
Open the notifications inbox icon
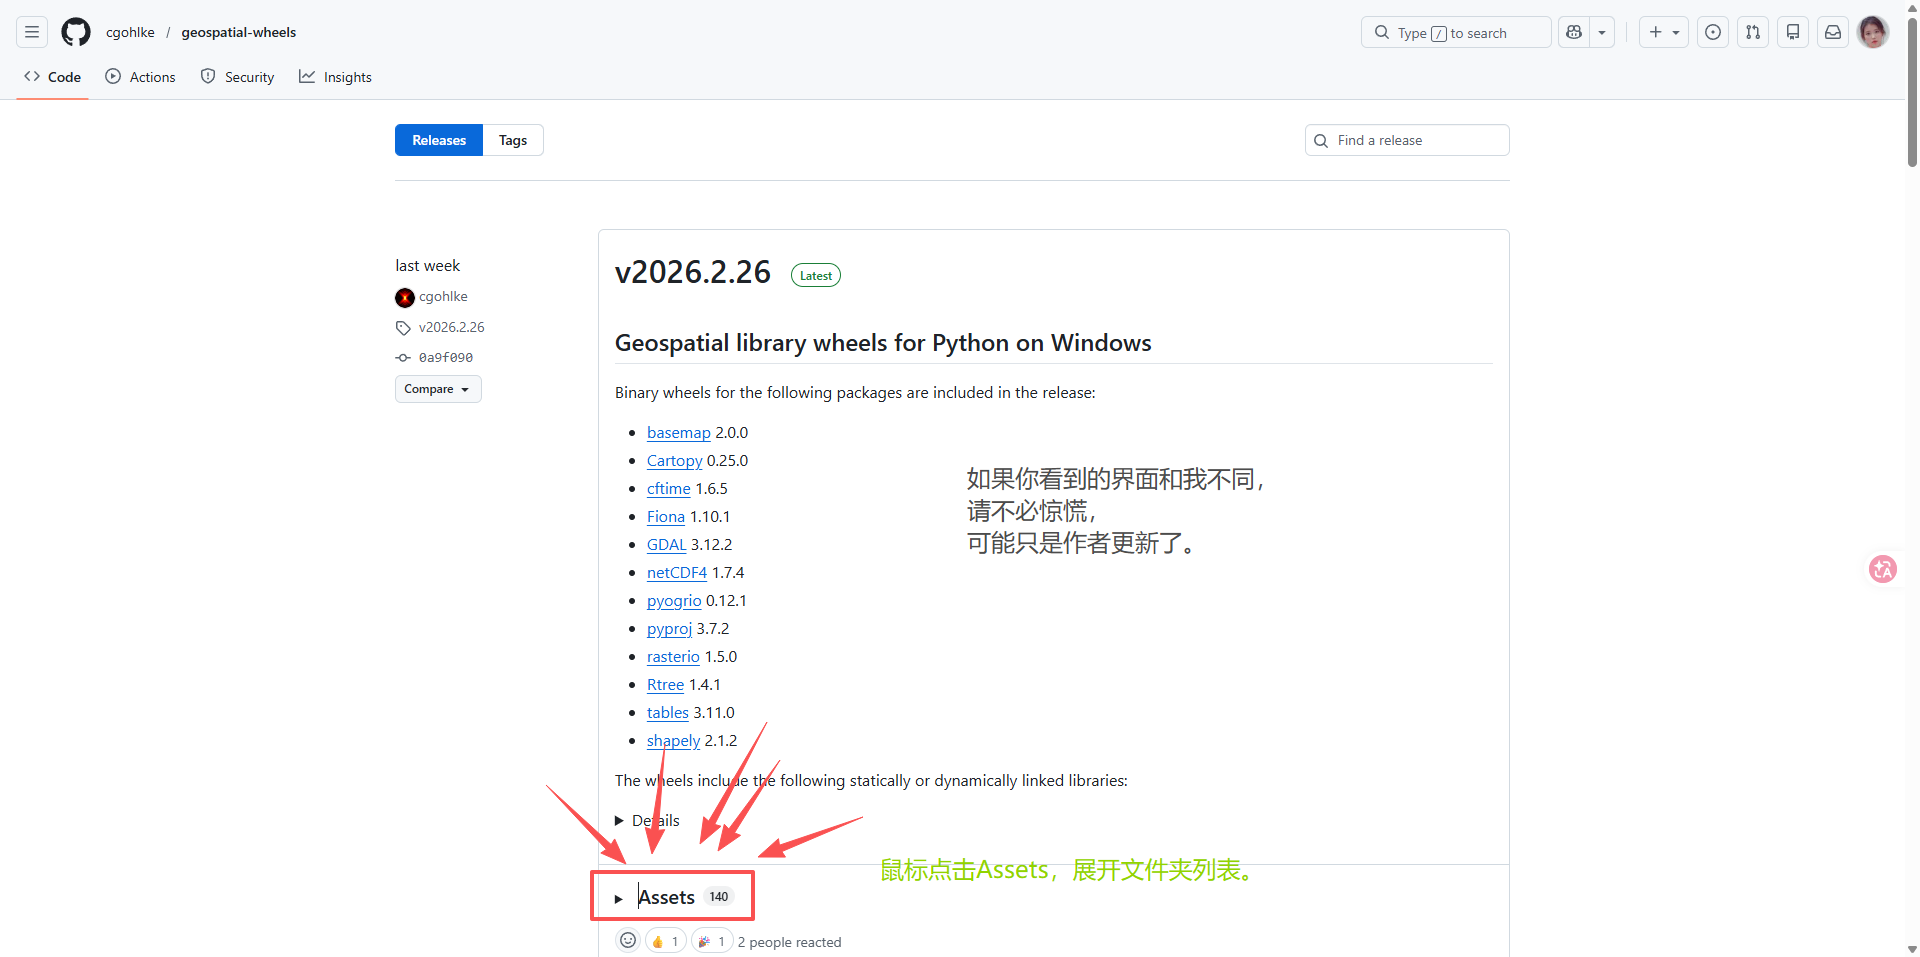coord(1833,32)
